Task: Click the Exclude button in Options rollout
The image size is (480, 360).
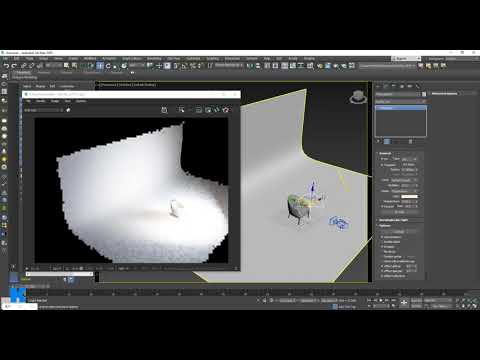Action: click(399, 232)
